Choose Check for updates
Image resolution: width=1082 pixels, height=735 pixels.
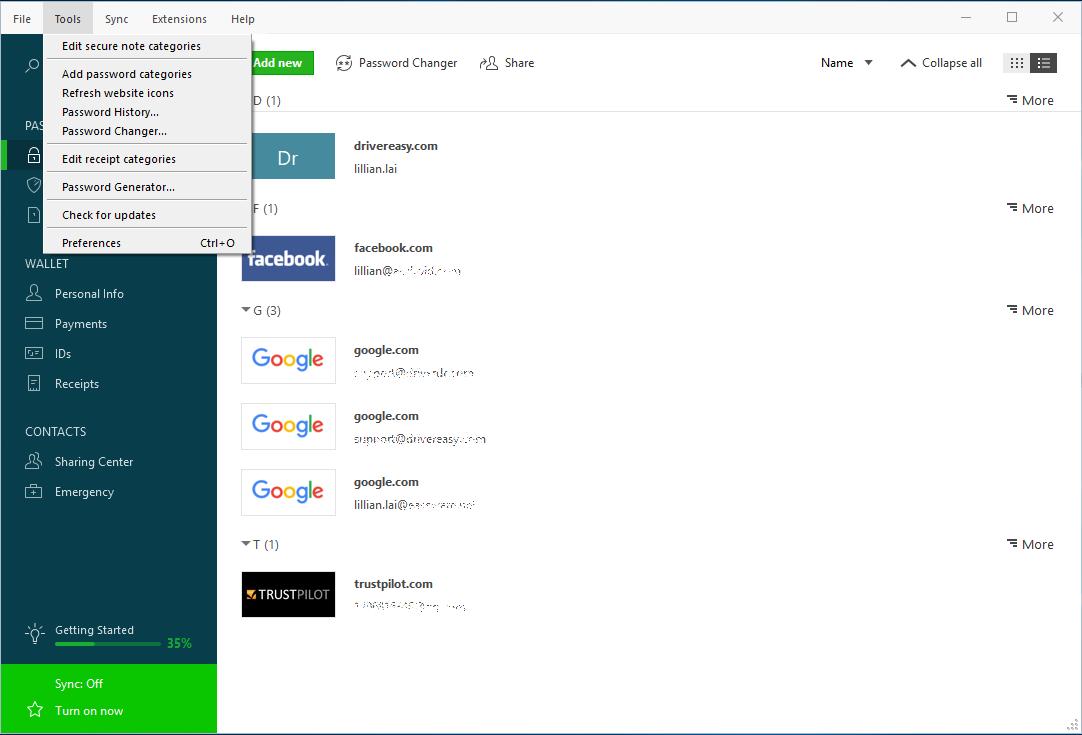[x=147, y=215]
